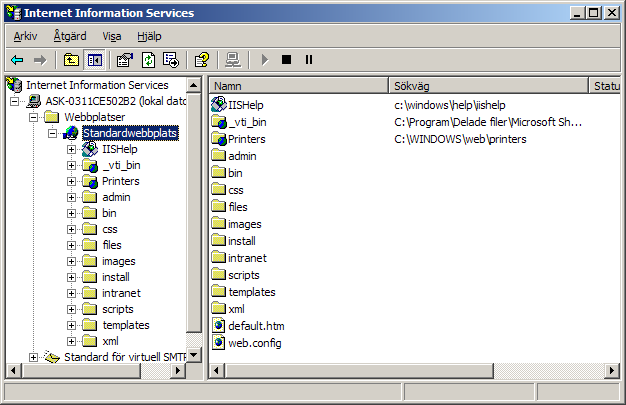Click the files folder icon in list
The image size is (626, 405).
(218, 206)
